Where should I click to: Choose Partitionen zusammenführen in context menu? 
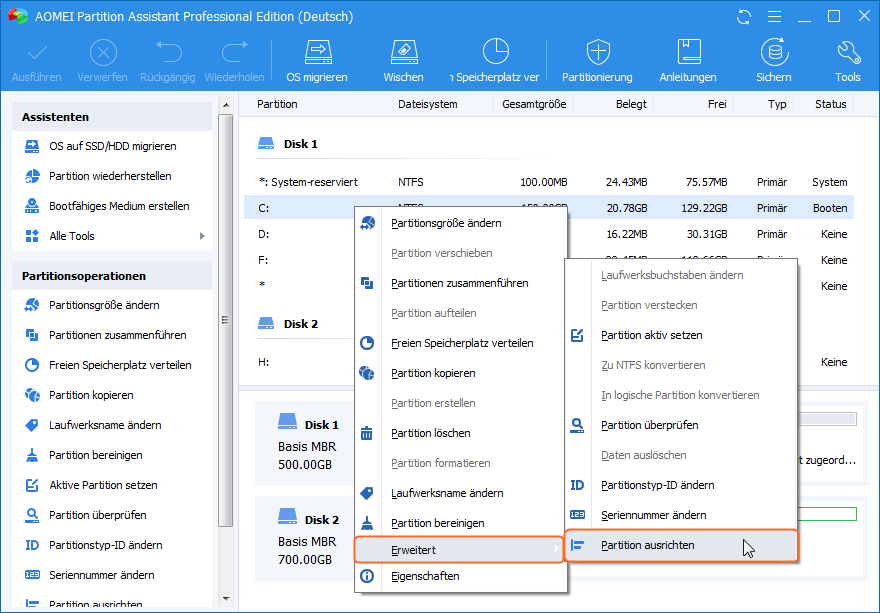(461, 283)
